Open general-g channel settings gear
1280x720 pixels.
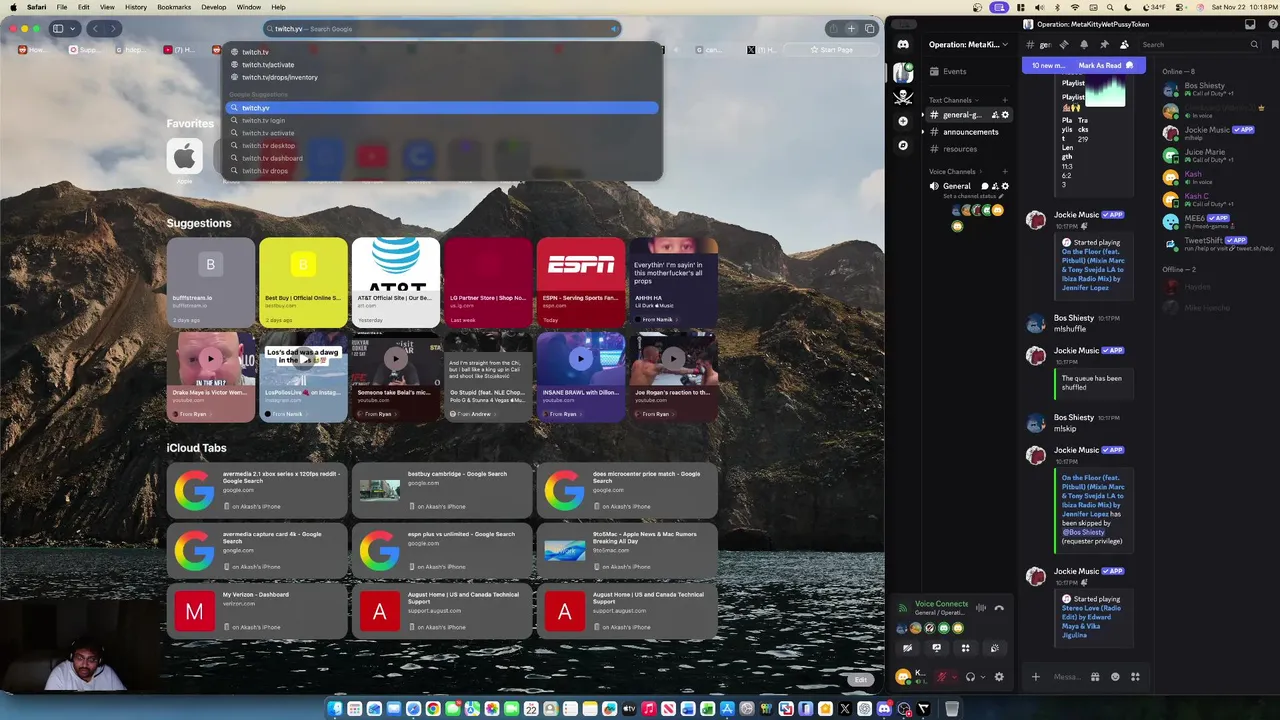pos(1005,115)
